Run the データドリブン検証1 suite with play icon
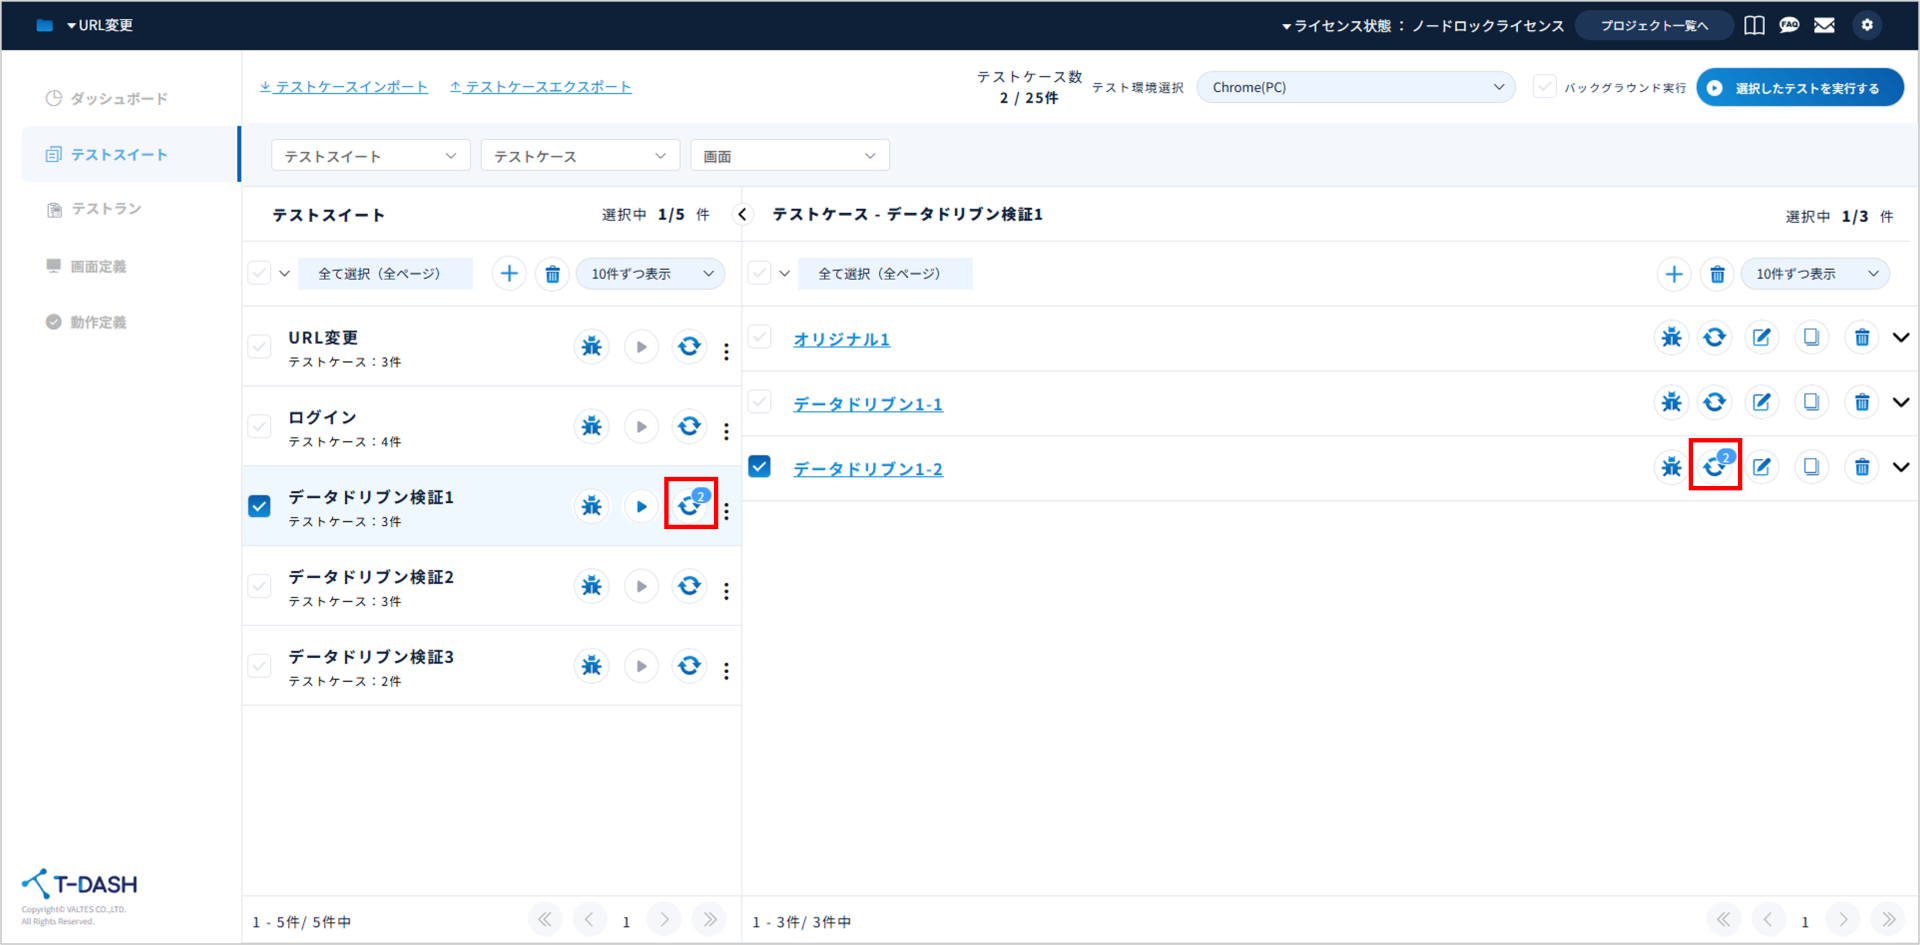Image resolution: width=1920 pixels, height=945 pixels. point(641,507)
